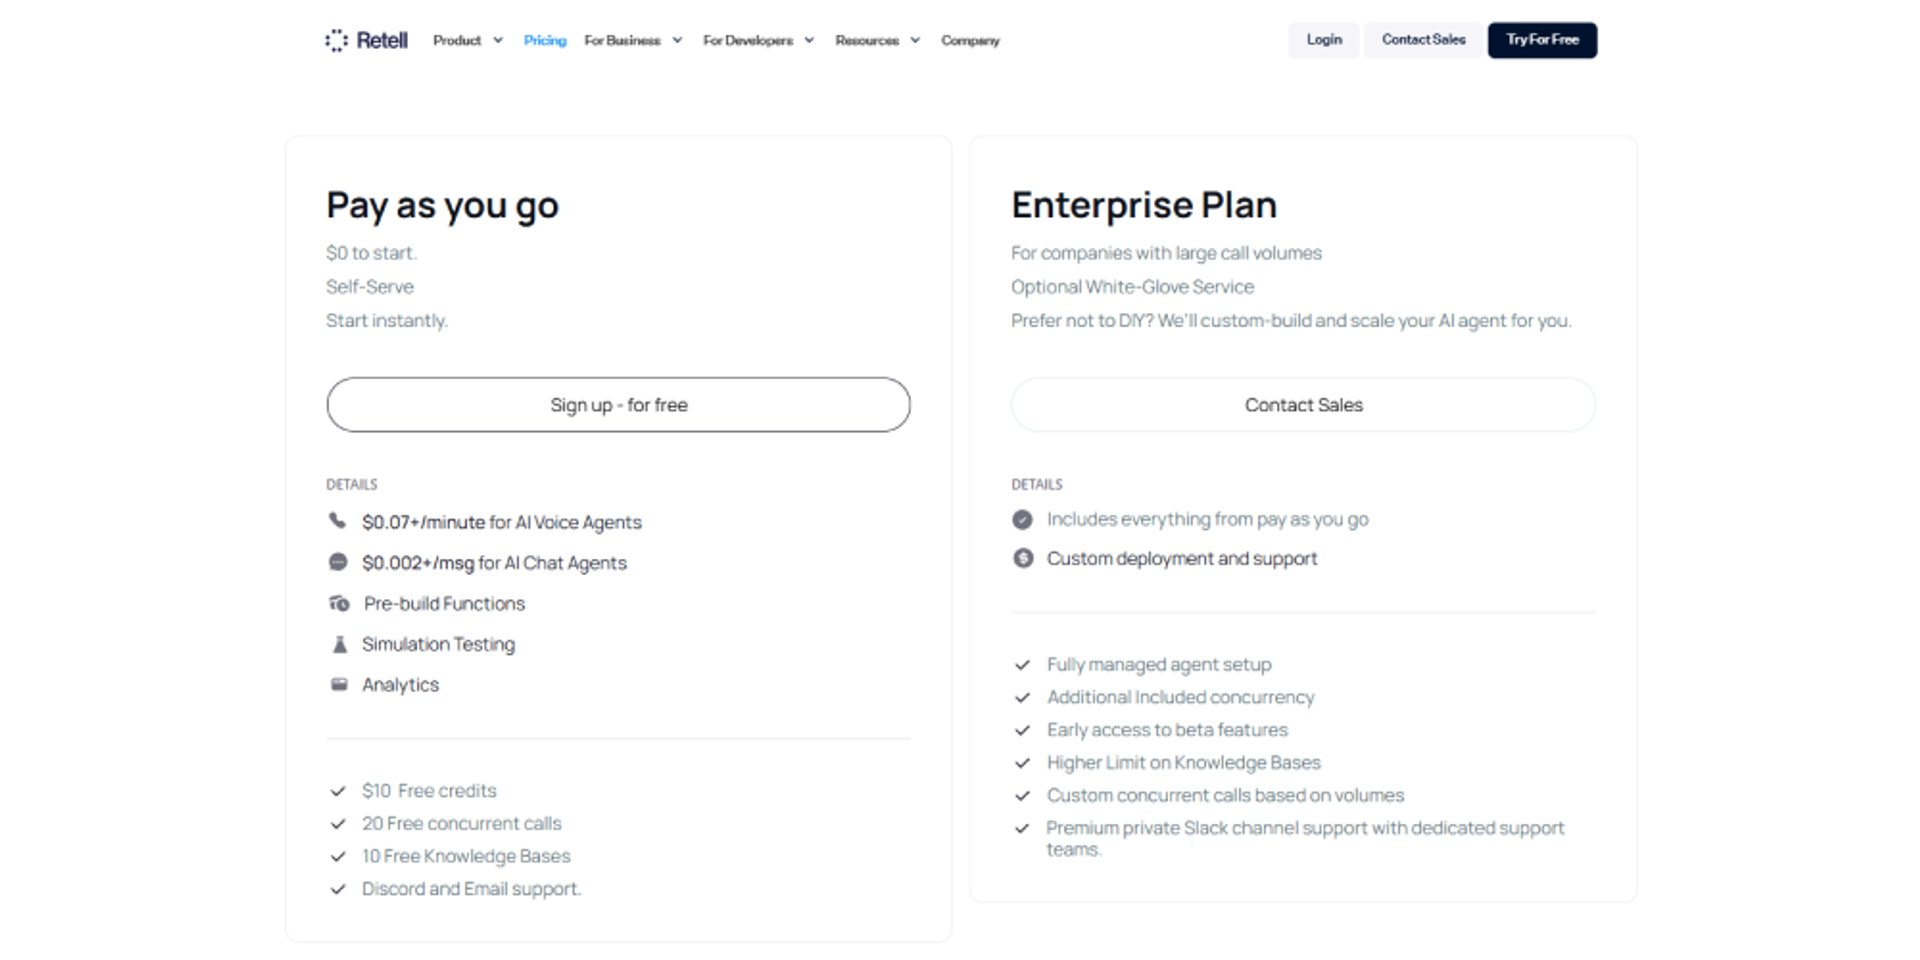Click the dollar icon beside Custom deployment
1920x960 pixels.
[1022, 558]
